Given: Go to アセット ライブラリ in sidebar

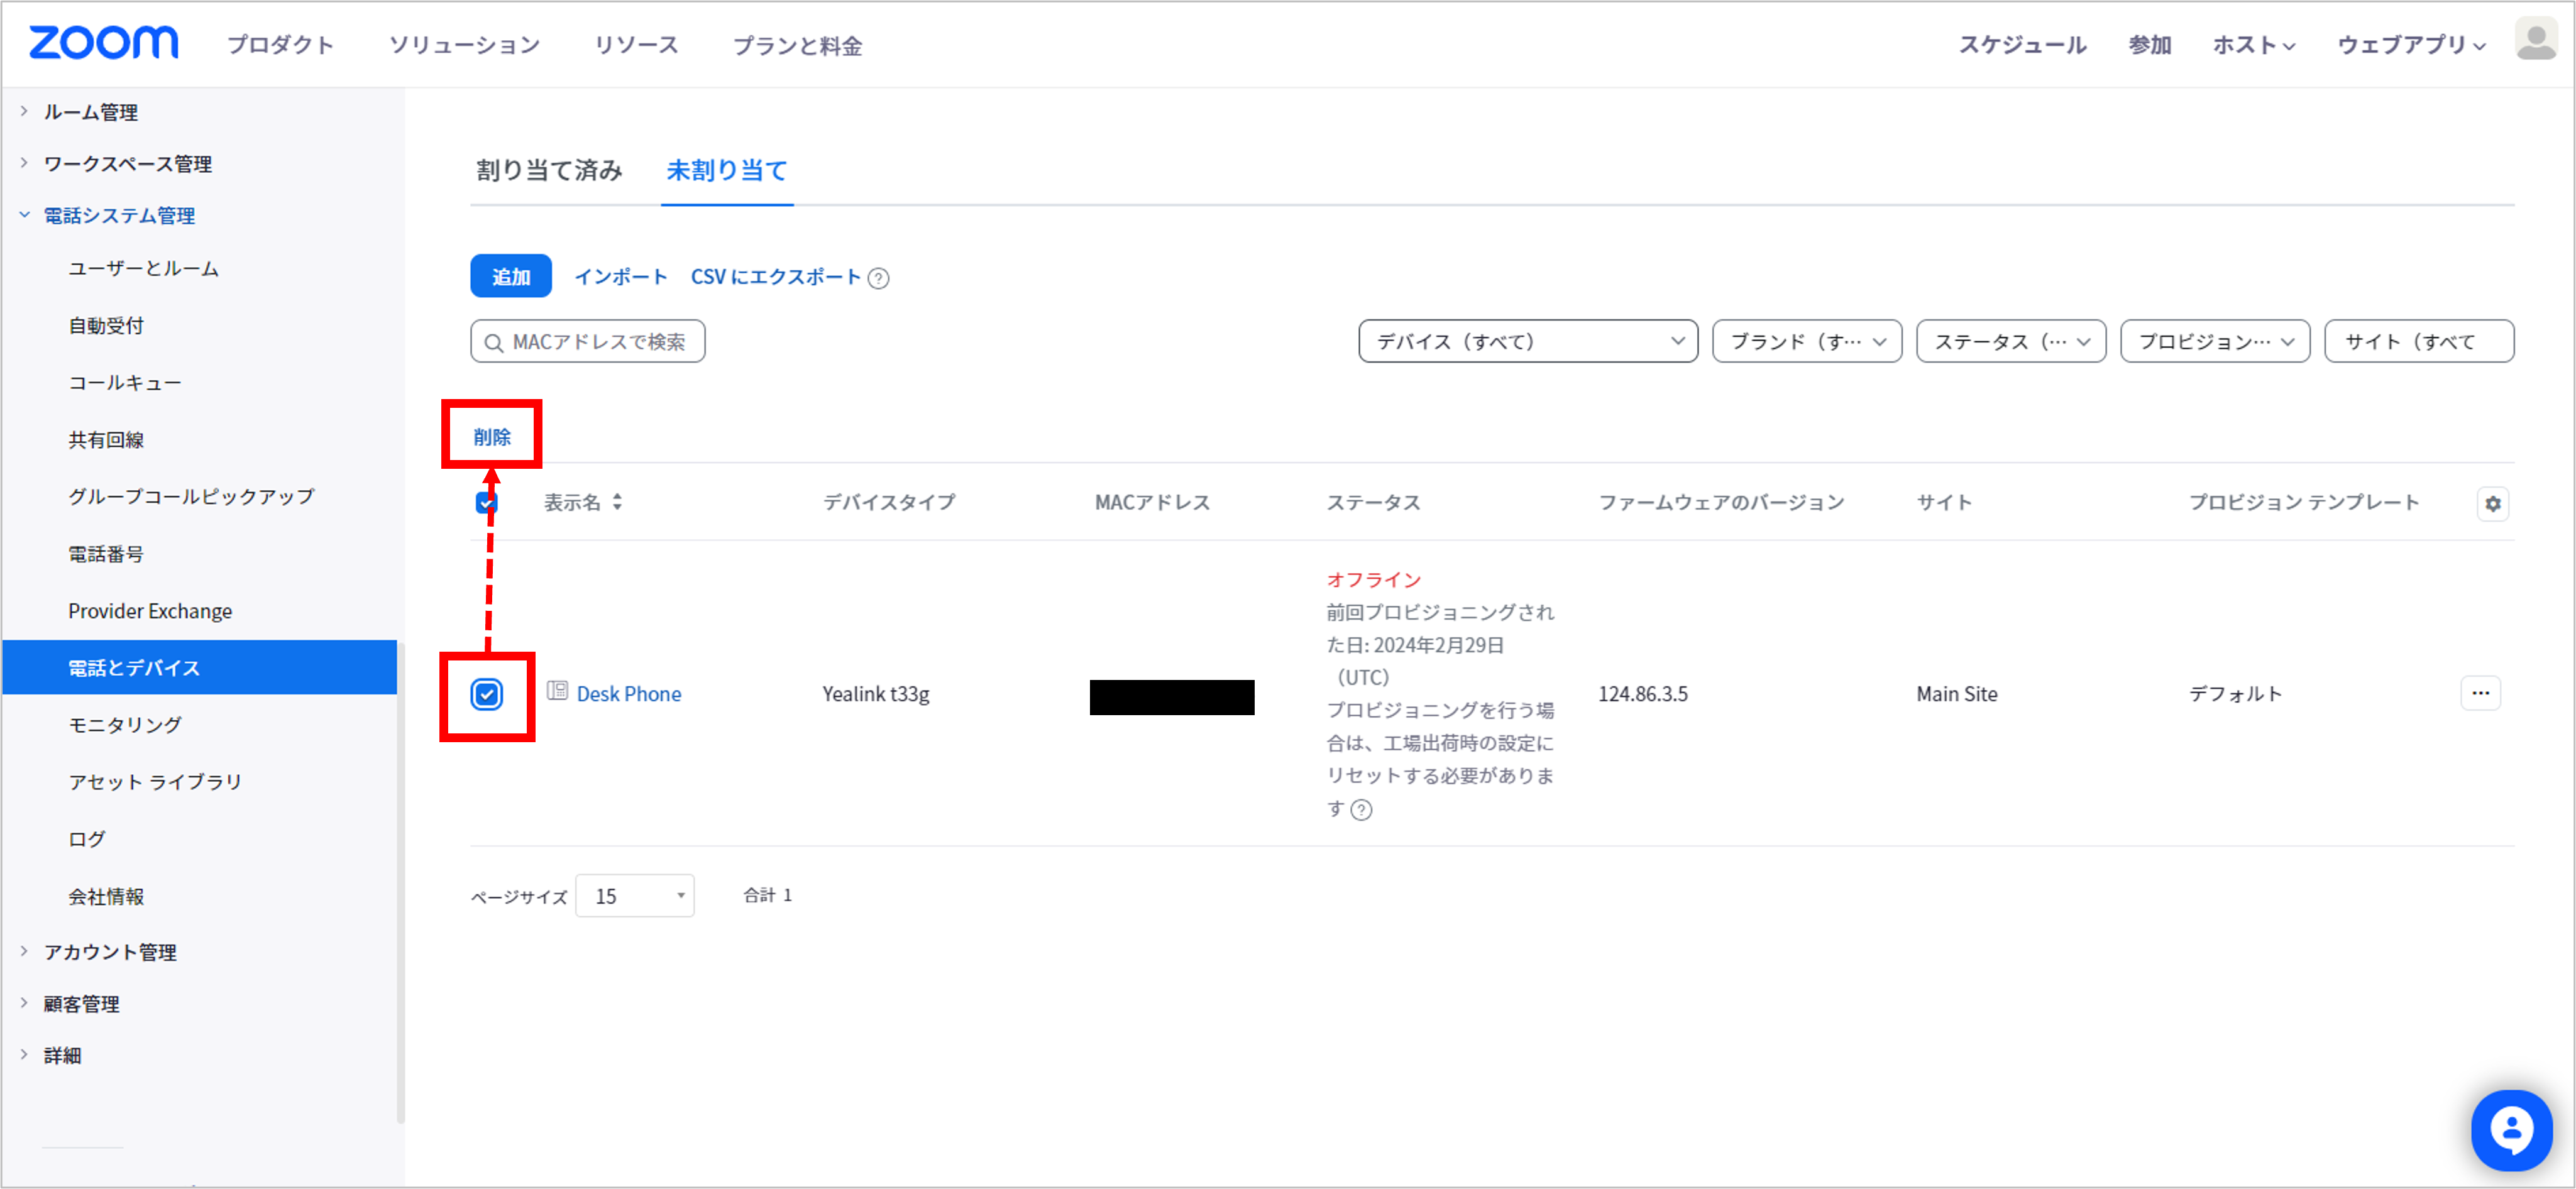Looking at the screenshot, I should tap(155, 781).
